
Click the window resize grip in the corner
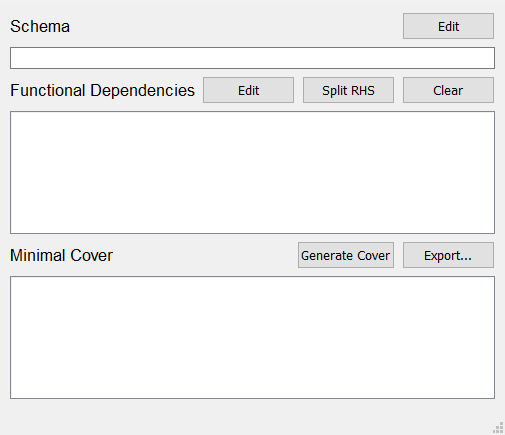(x=498, y=428)
